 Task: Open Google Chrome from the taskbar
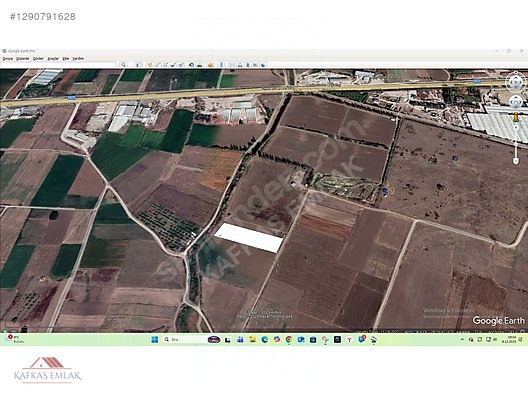pyautogui.click(x=289, y=339)
